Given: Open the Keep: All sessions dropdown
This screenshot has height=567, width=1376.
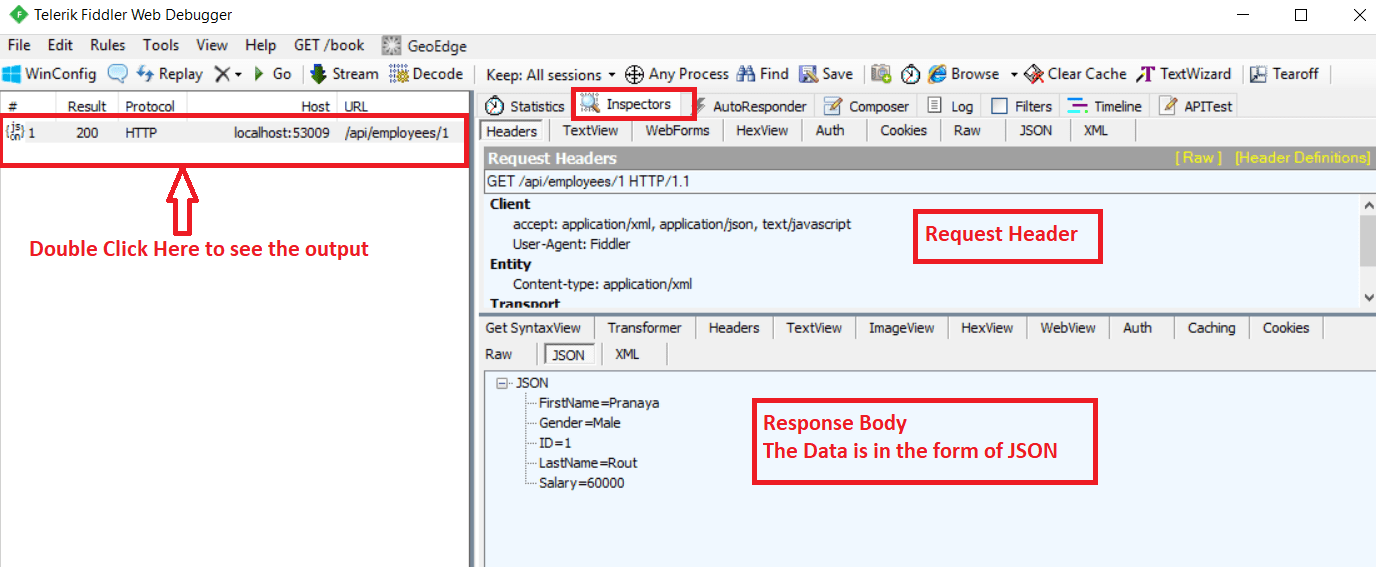Looking at the screenshot, I should [x=550, y=75].
